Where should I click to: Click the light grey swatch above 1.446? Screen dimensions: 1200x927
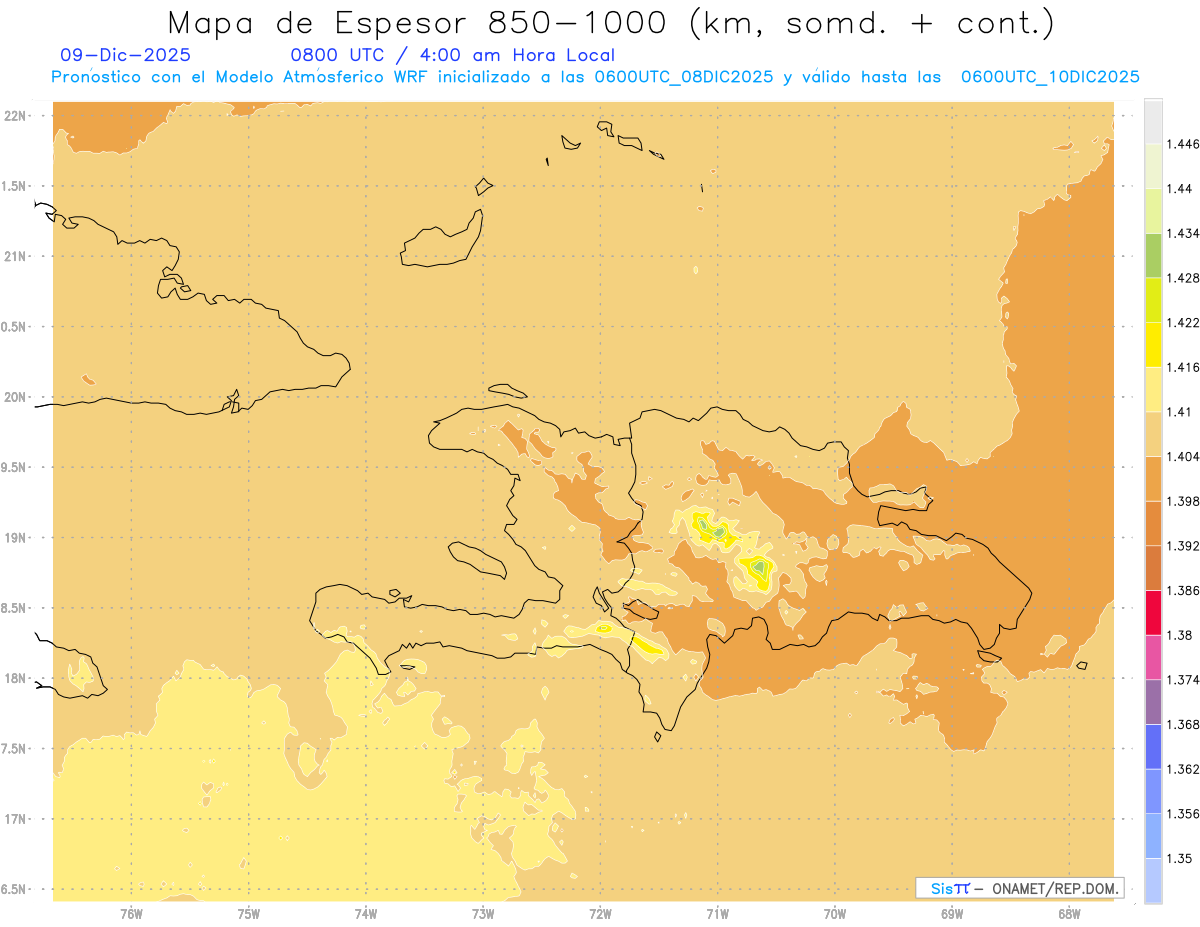click(1153, 121)
